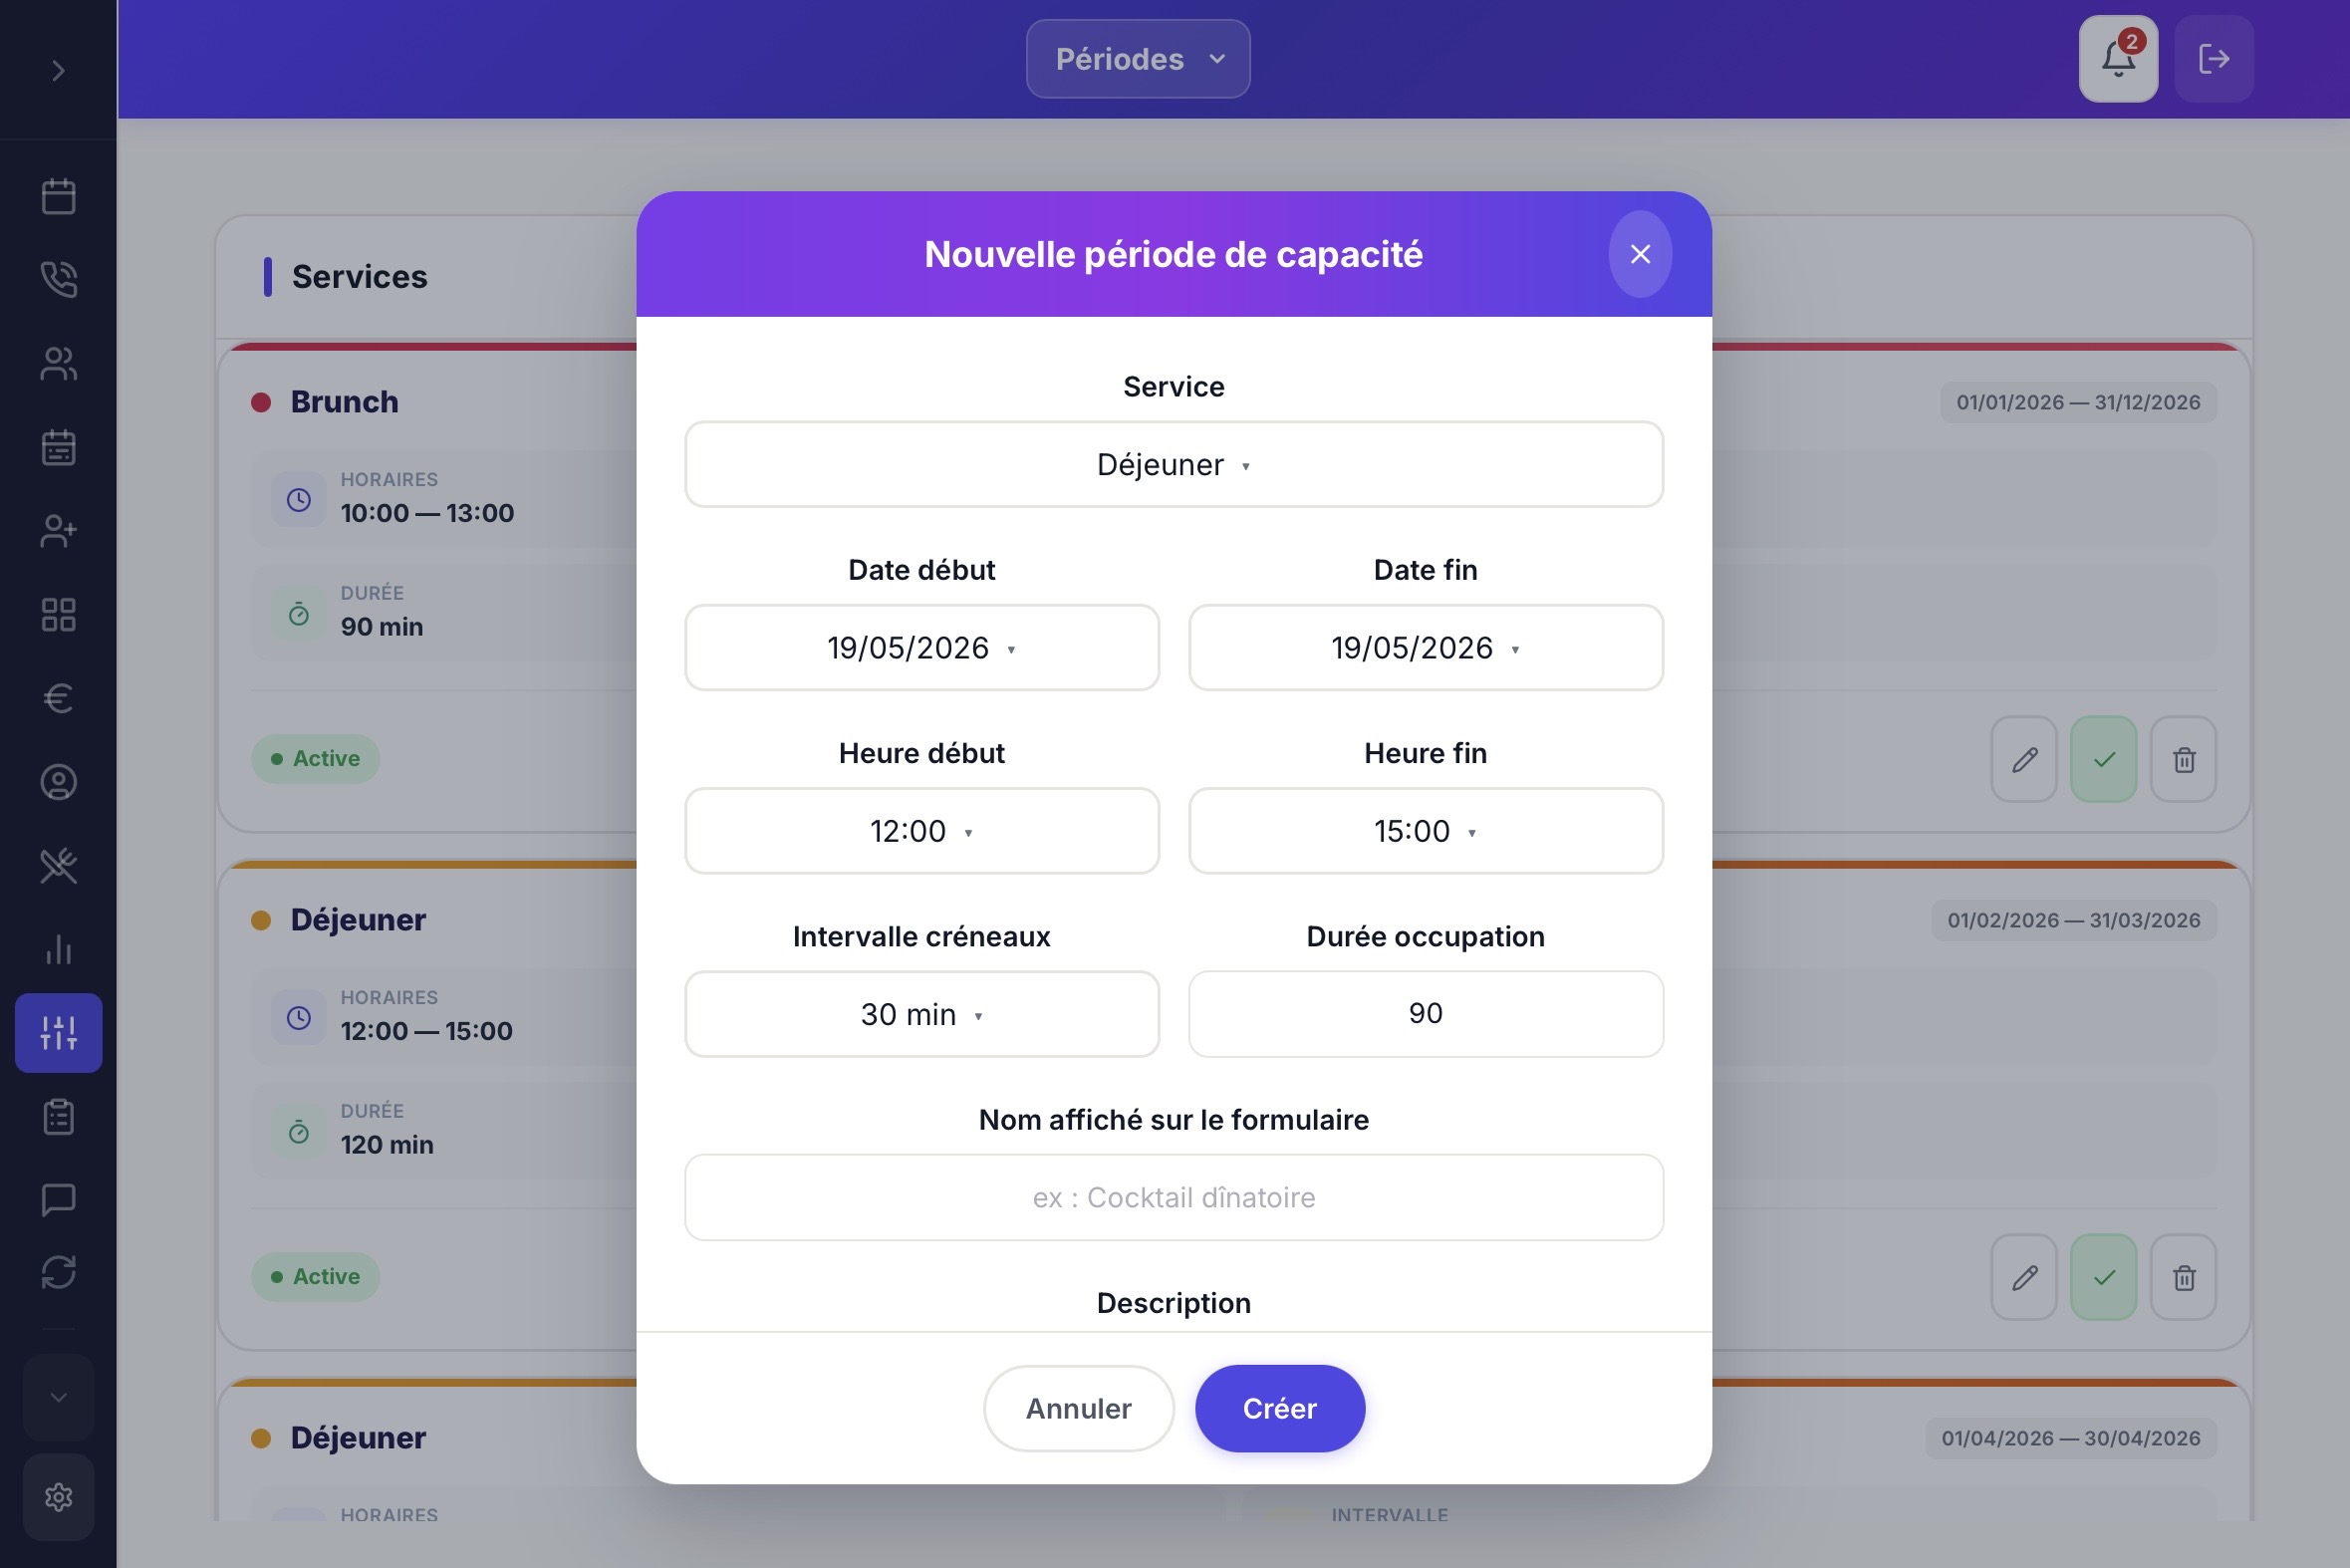Open the statistics bar chart sidebar icon
The image size is (2350, 1568).
click(x=59, y=949)
